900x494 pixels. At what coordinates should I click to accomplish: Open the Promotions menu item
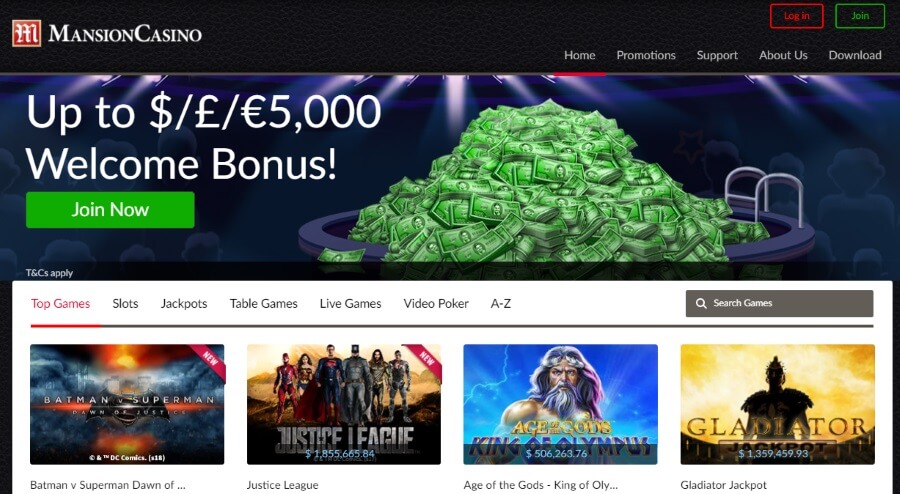(646, 55)
